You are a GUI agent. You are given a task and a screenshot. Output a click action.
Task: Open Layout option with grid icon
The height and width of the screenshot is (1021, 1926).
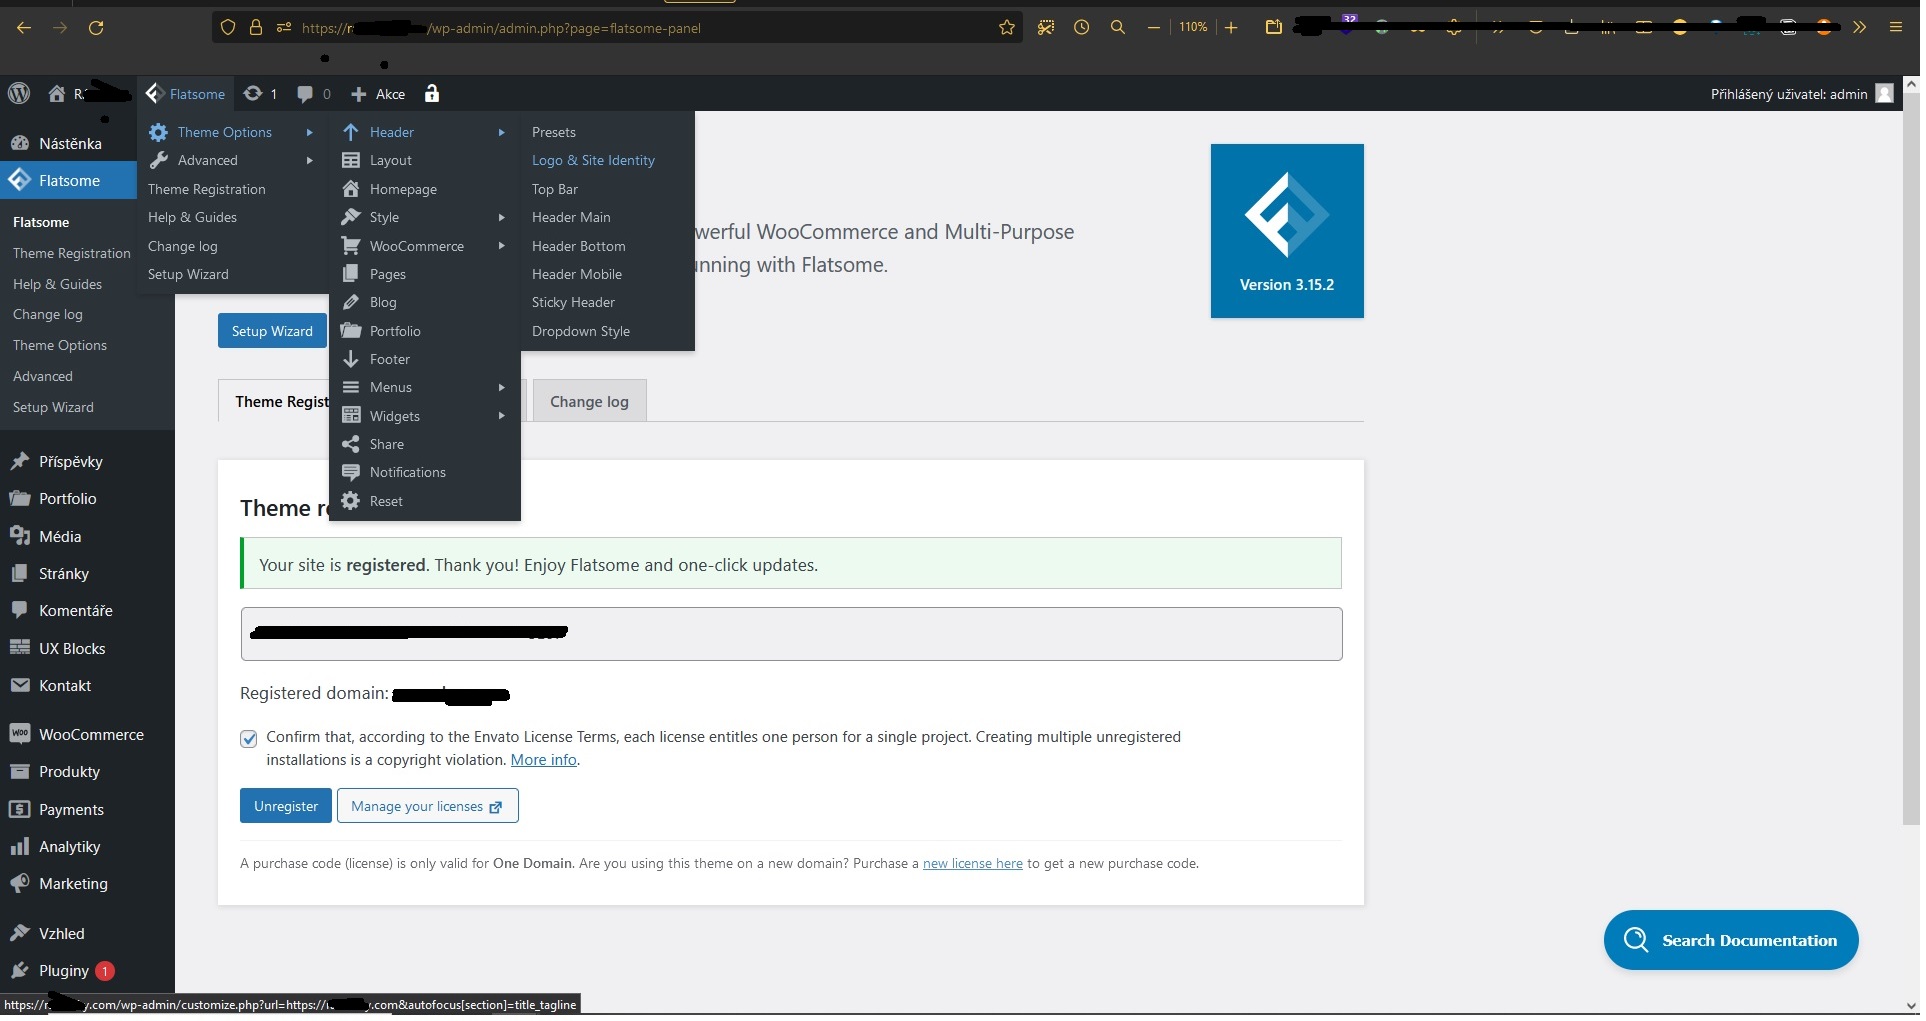coord(424,160)
